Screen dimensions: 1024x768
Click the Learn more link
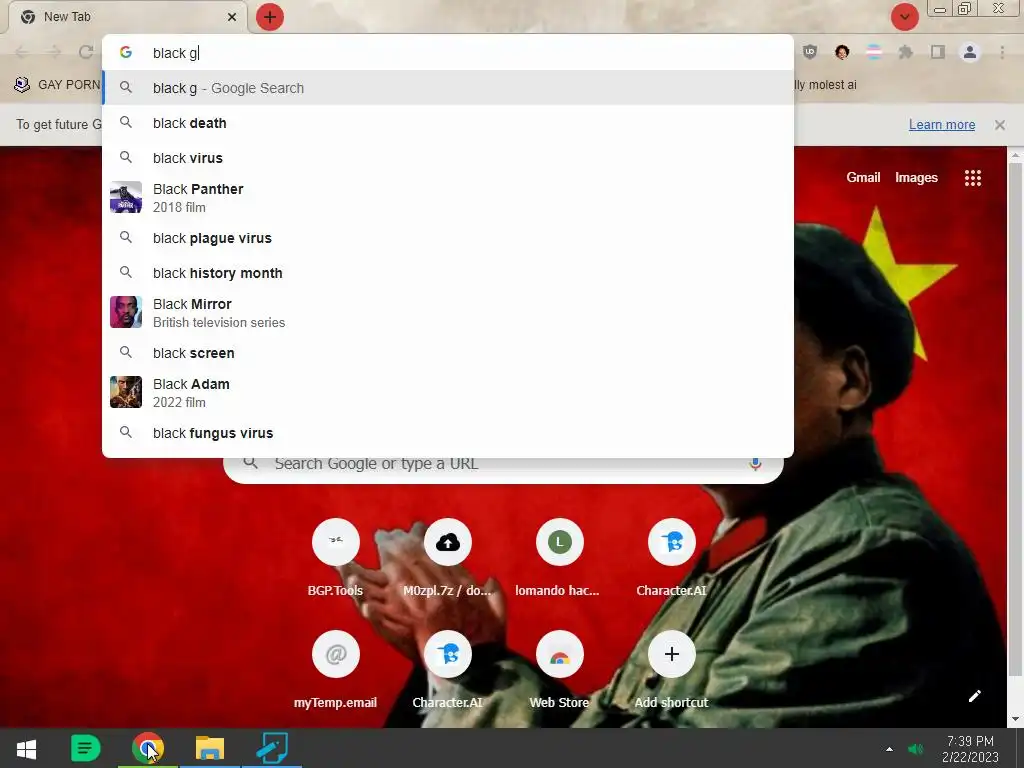[942, 124]
